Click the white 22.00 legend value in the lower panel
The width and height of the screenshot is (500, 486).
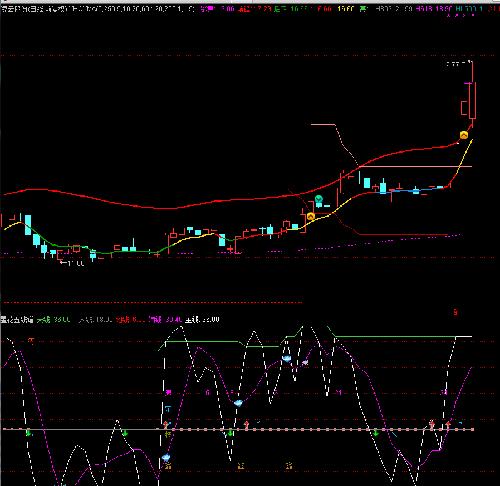tap(211, 319)
